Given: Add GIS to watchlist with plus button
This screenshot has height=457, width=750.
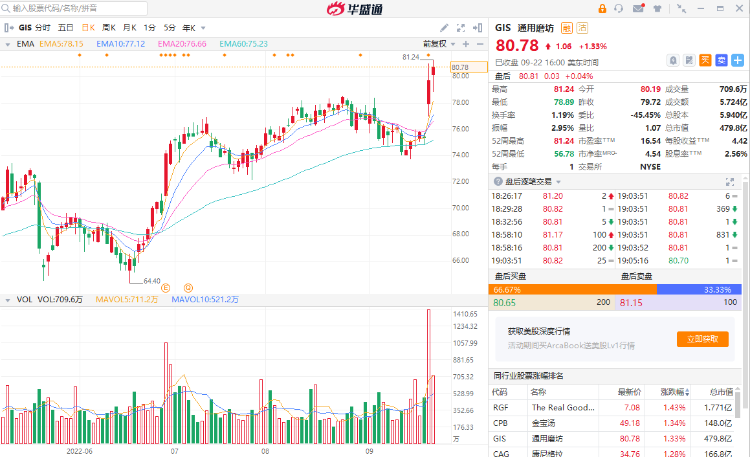Looking at the screenshot, I should click(738, 60).
